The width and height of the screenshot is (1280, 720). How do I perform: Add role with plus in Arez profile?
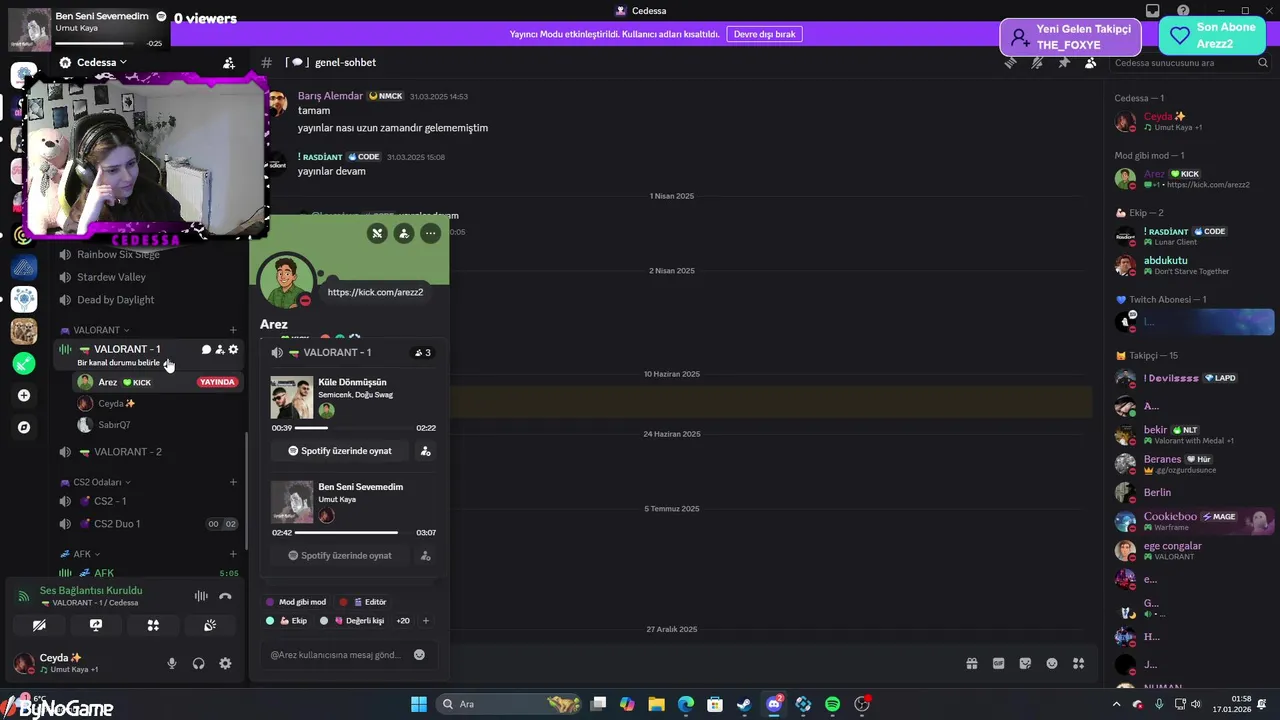click(425, 621)
